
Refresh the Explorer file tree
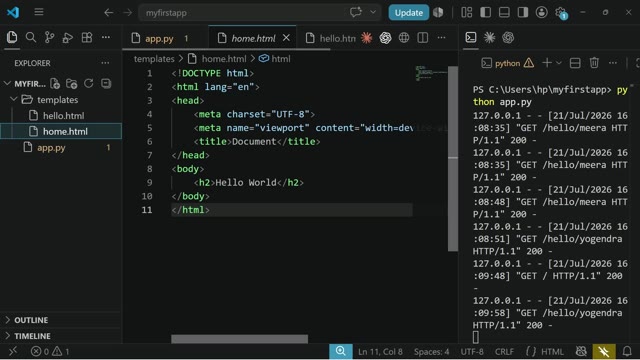click(x=89, y=83)
